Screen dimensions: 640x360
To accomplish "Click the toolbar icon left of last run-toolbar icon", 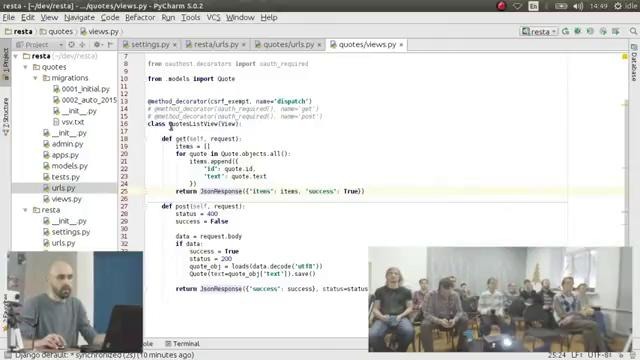I will [x=603, y=31].
